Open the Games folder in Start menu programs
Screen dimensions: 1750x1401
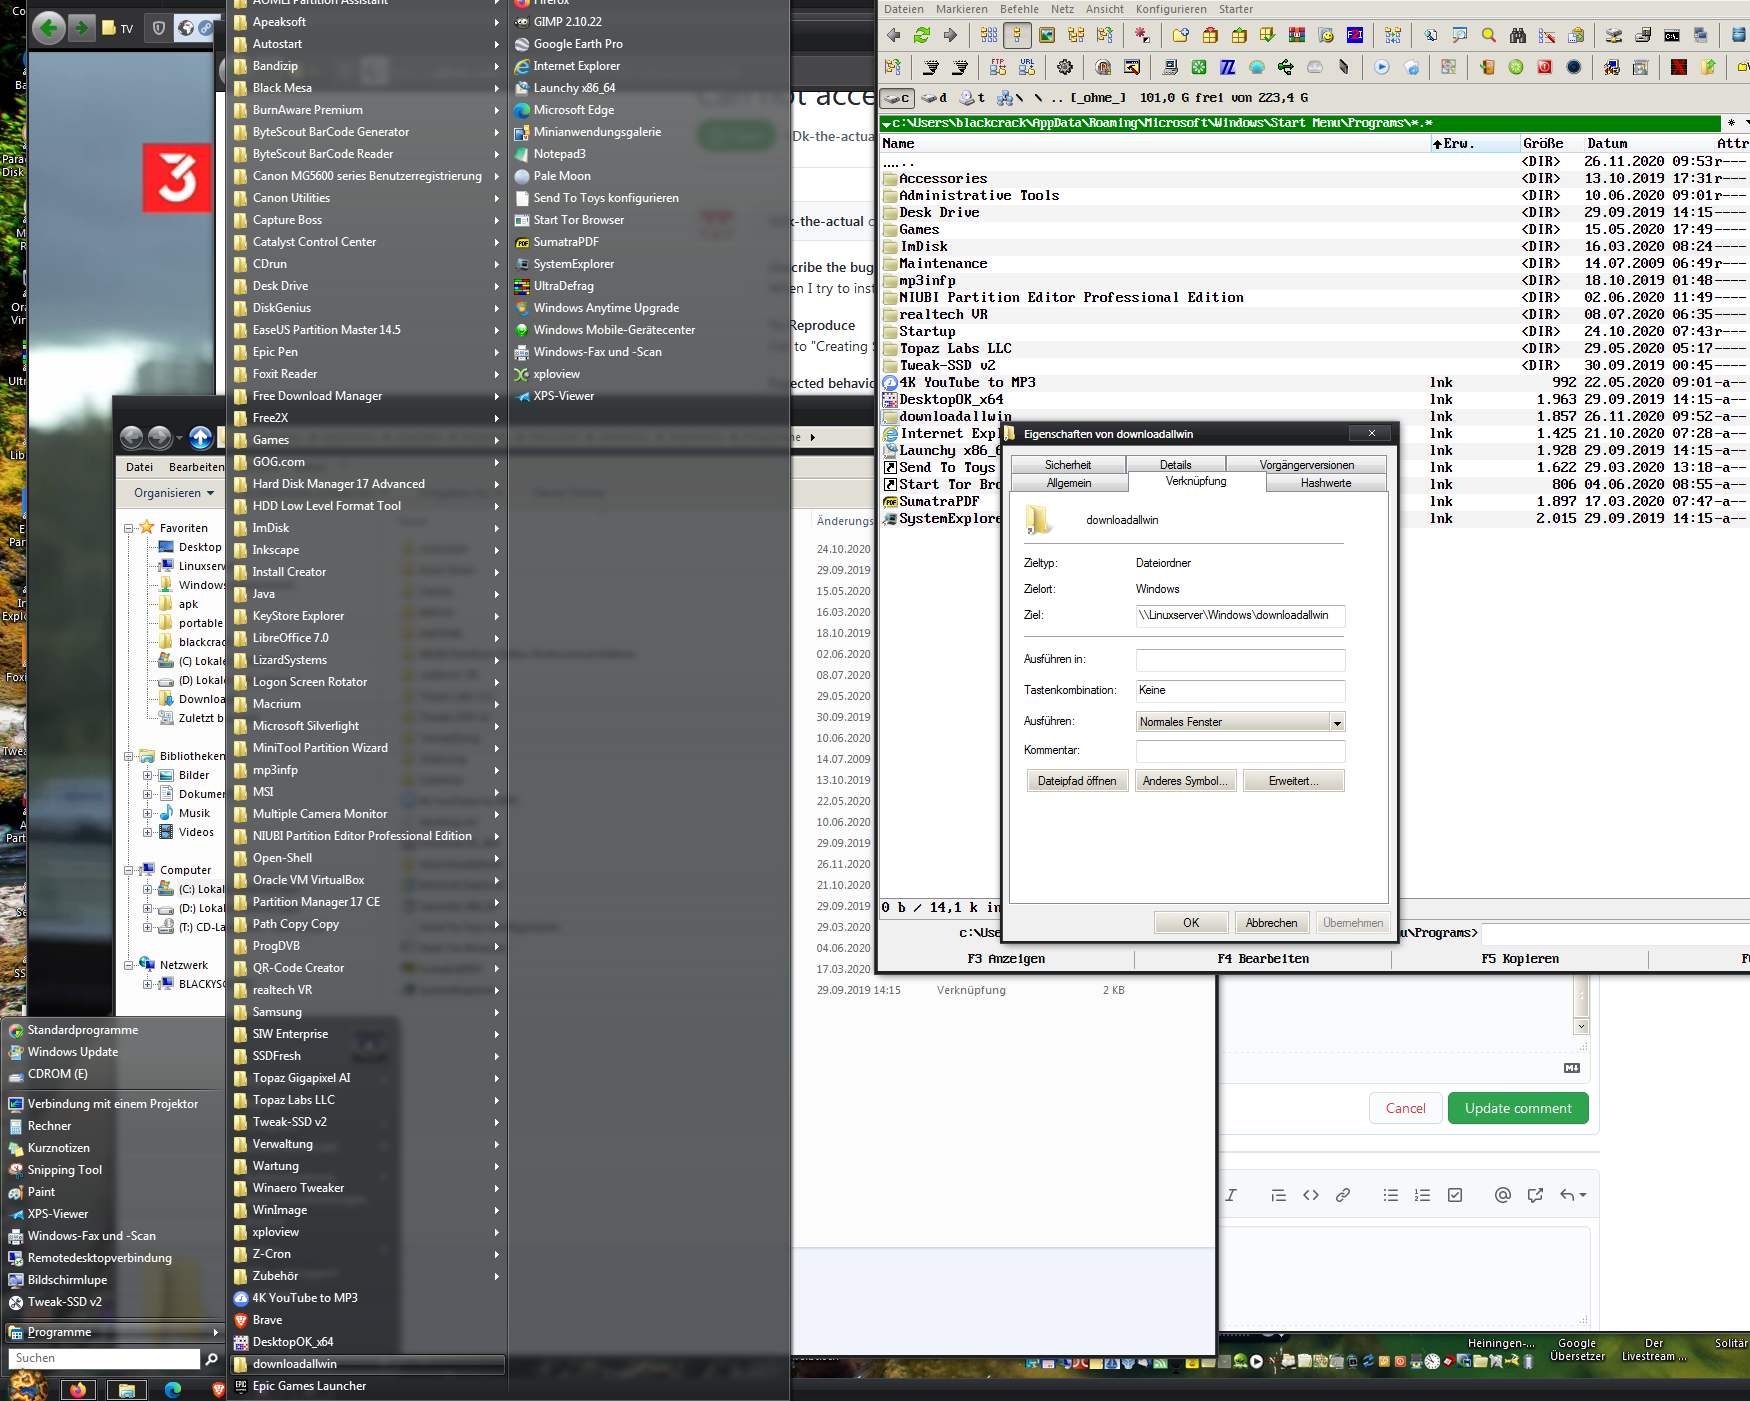pyautogui.click(x=367, y=440)
